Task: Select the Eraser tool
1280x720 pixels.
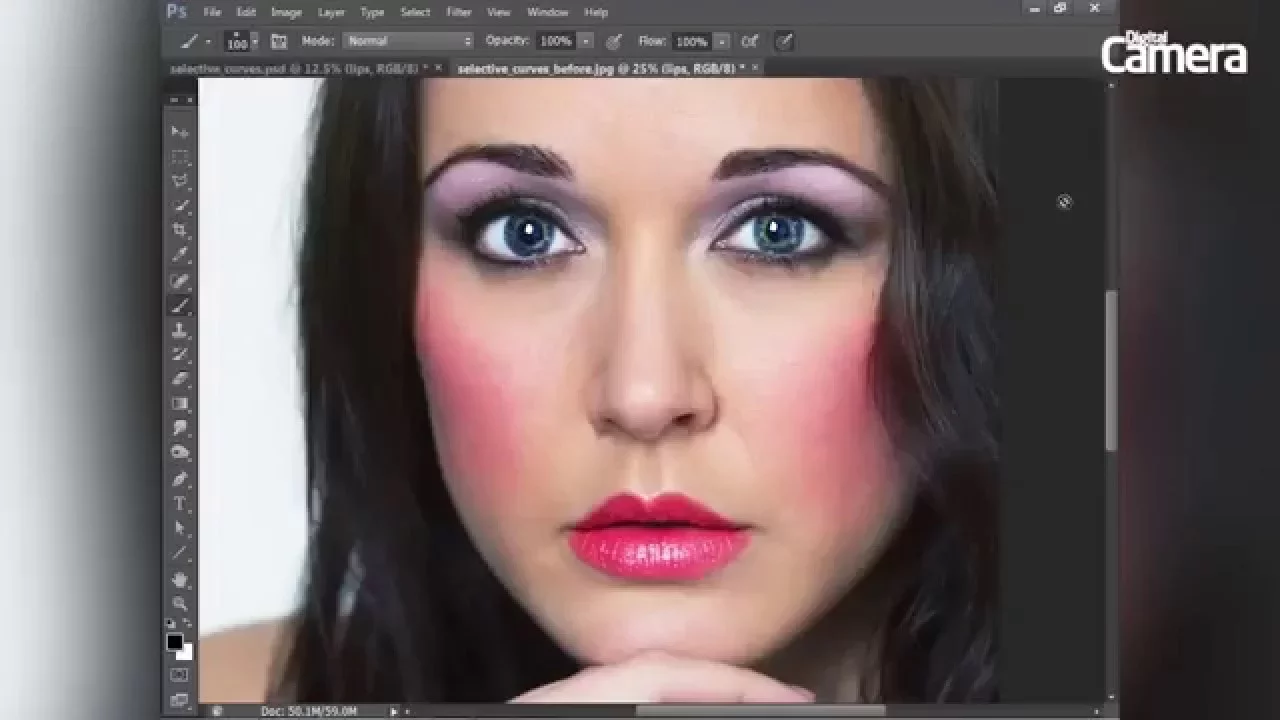Action: pyautogui.click(x=180, y=379)
